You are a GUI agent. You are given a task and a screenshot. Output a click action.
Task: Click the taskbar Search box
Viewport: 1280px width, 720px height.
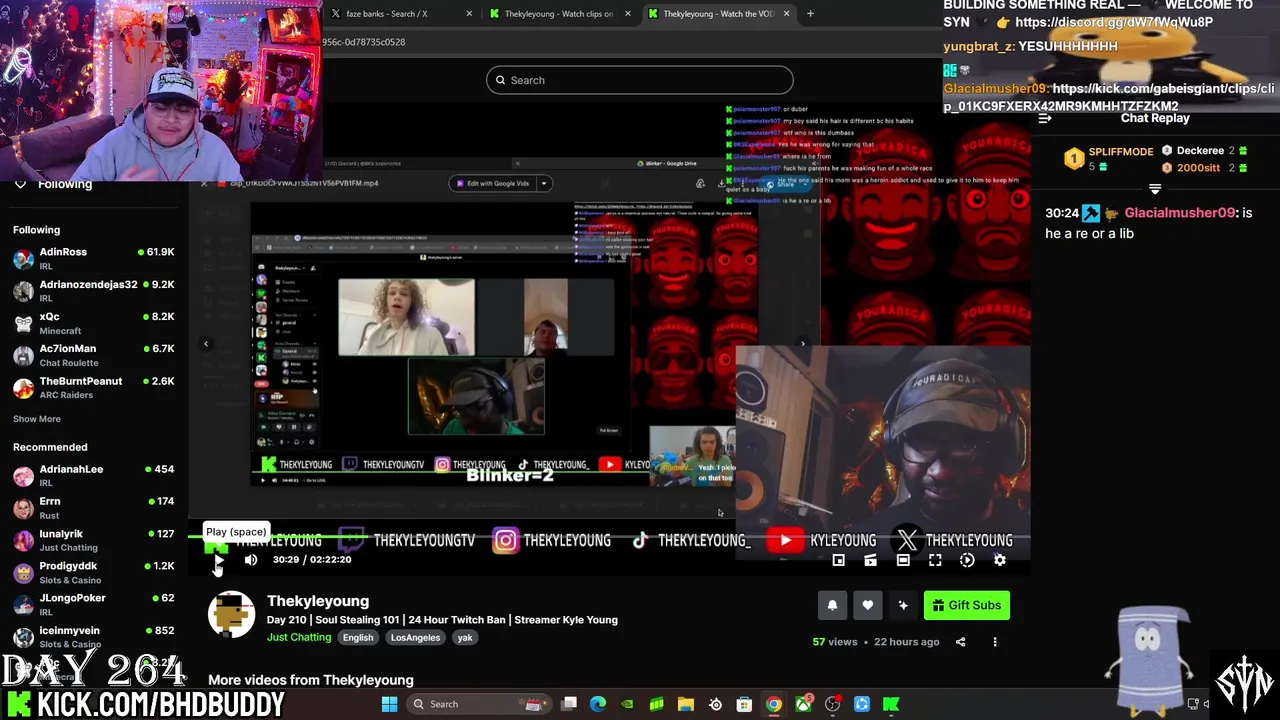tap(478, 704)
